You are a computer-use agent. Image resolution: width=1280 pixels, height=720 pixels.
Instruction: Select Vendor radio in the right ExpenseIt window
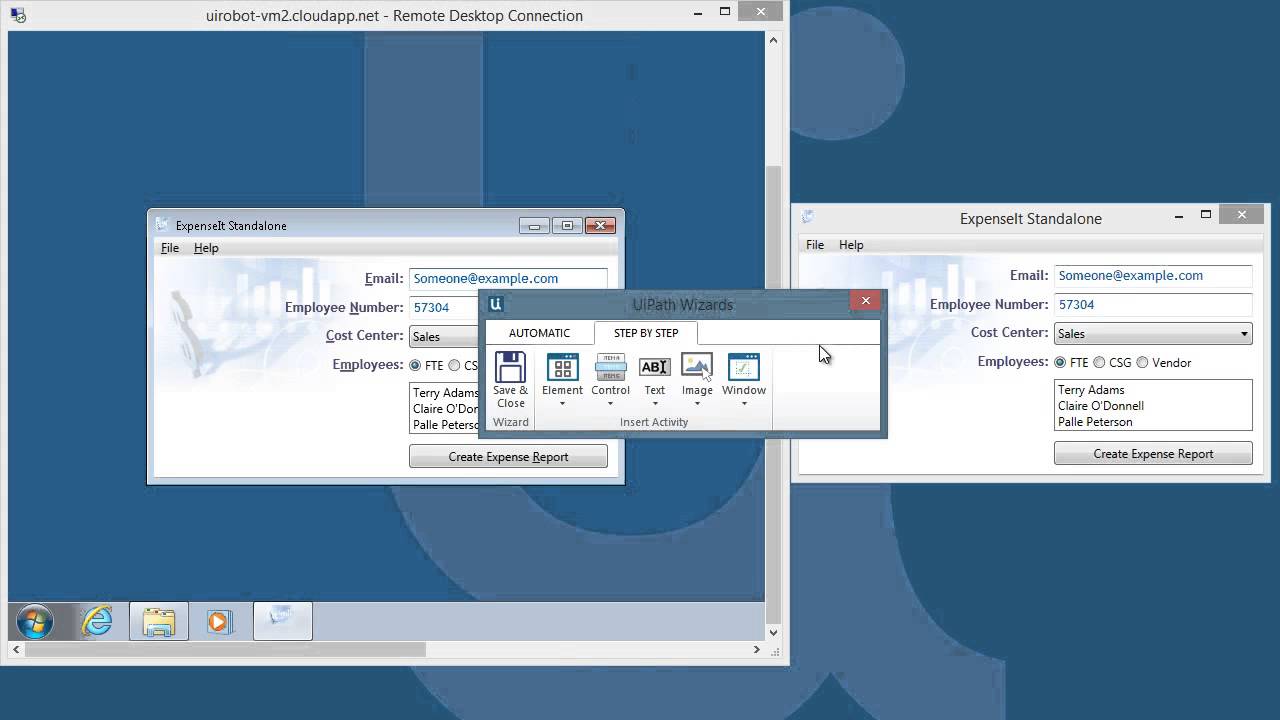pos(1142,362)
